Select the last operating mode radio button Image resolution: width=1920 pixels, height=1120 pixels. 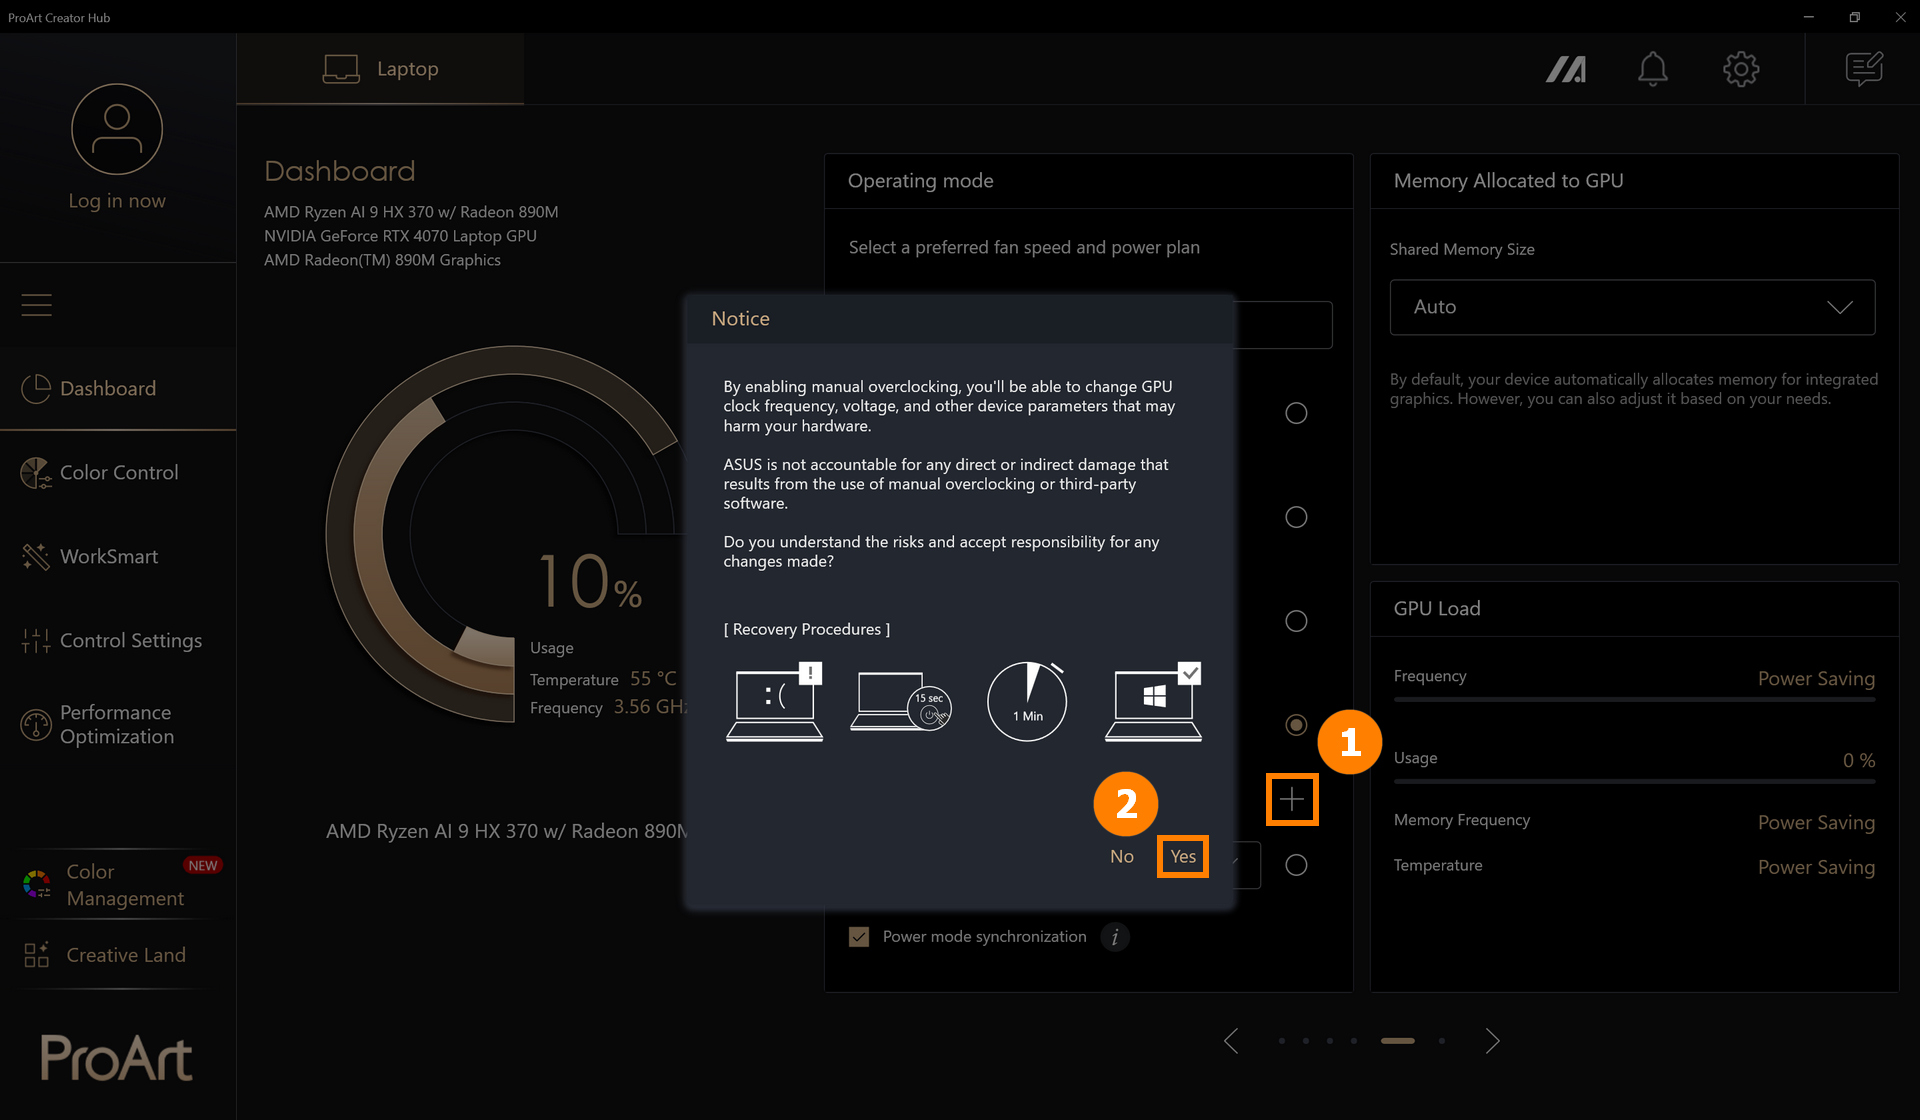1296,865
